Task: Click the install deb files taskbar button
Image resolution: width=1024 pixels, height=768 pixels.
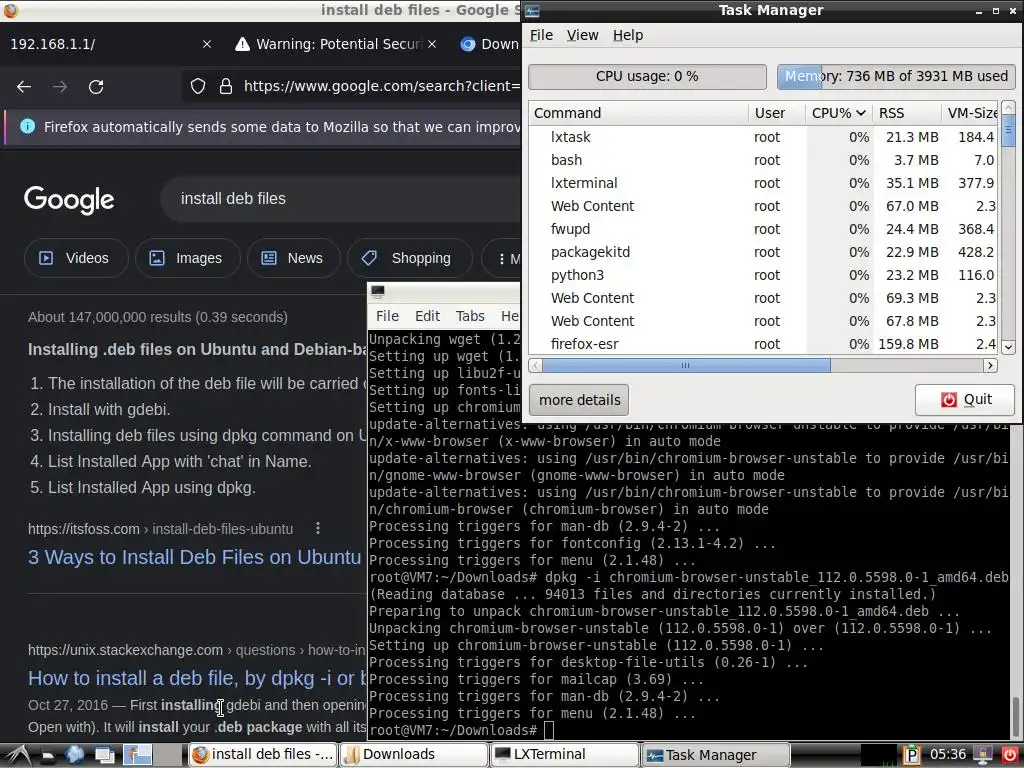Action: click(263, 755)
